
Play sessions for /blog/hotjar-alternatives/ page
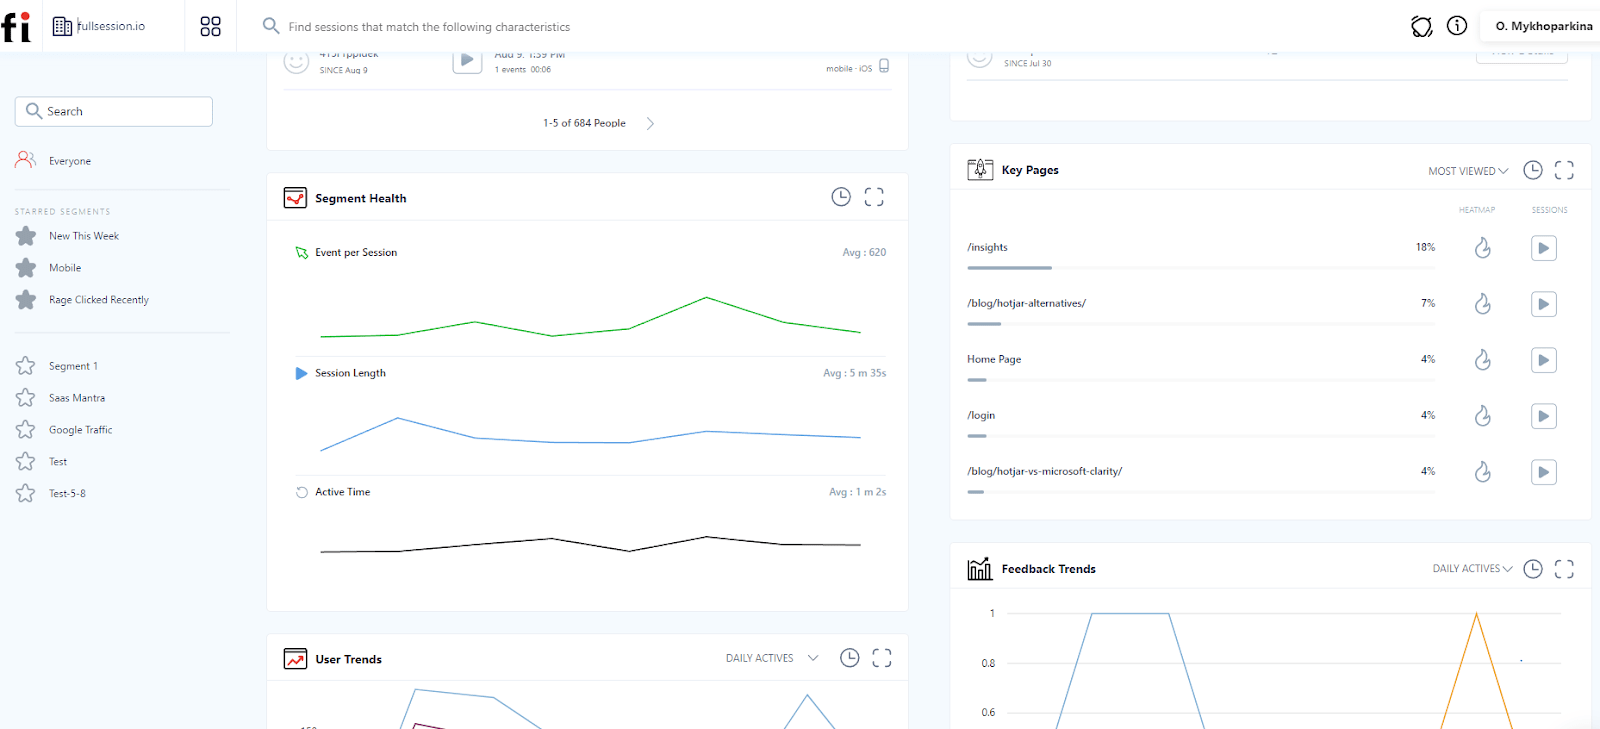1543,304
